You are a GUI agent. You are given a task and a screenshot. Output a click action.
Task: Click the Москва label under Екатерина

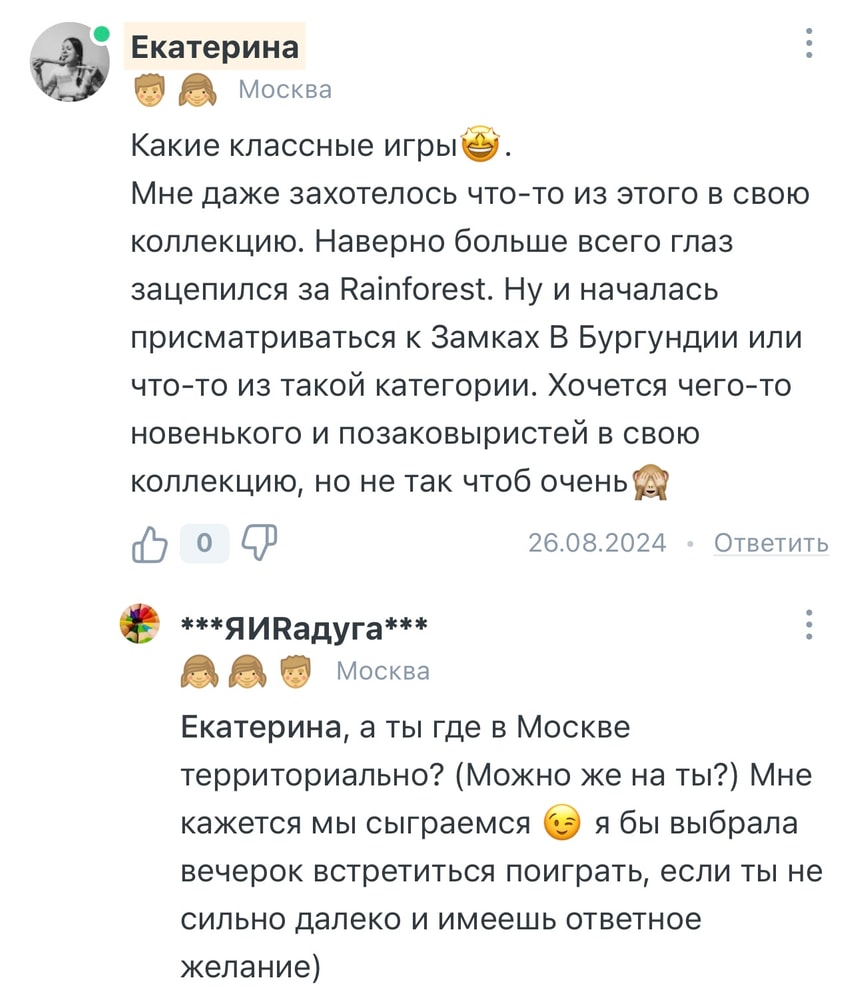click(285, 91)
